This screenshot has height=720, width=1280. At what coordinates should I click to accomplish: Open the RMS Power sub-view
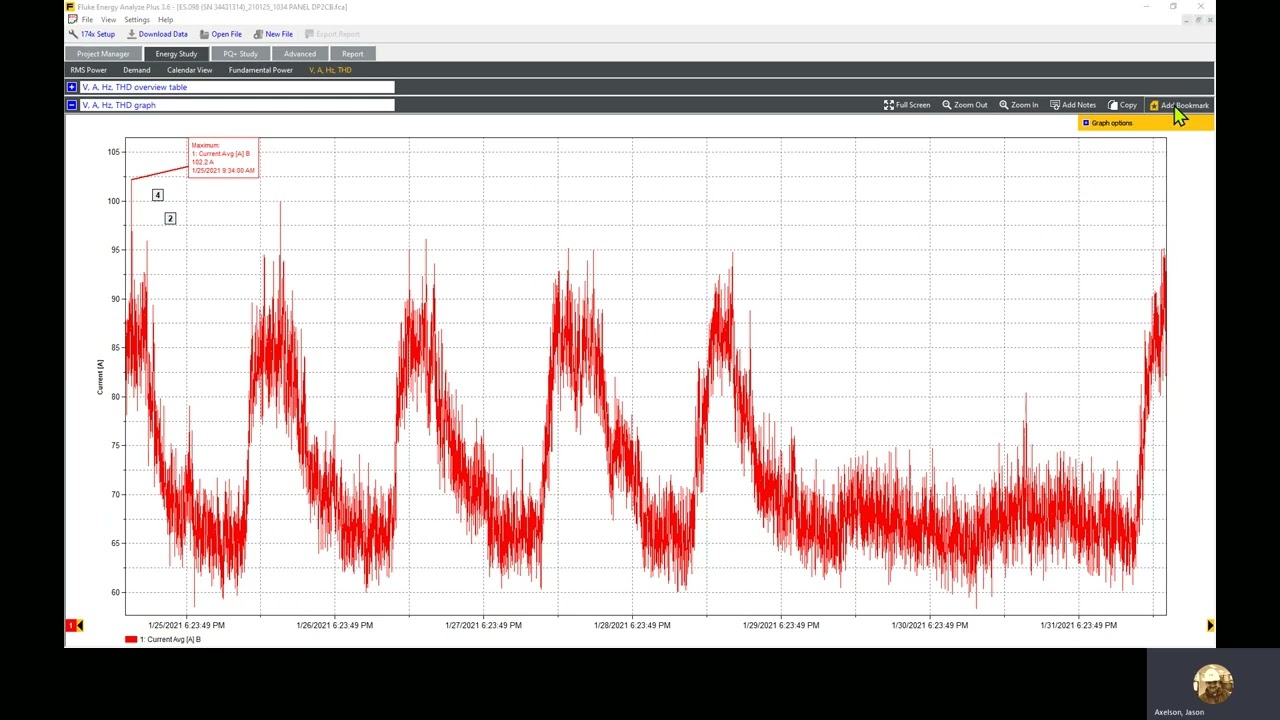coord(88,70)
